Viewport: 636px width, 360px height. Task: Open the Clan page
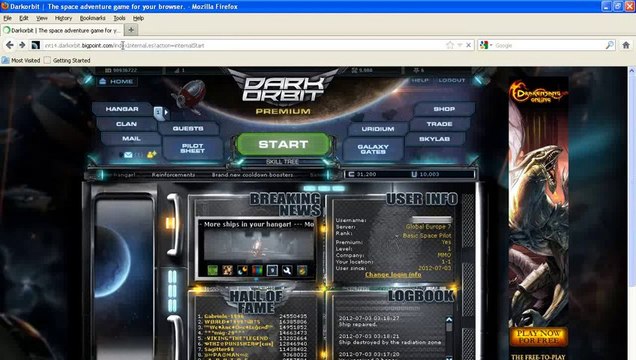pyautogui.click(x=126, y=124)
